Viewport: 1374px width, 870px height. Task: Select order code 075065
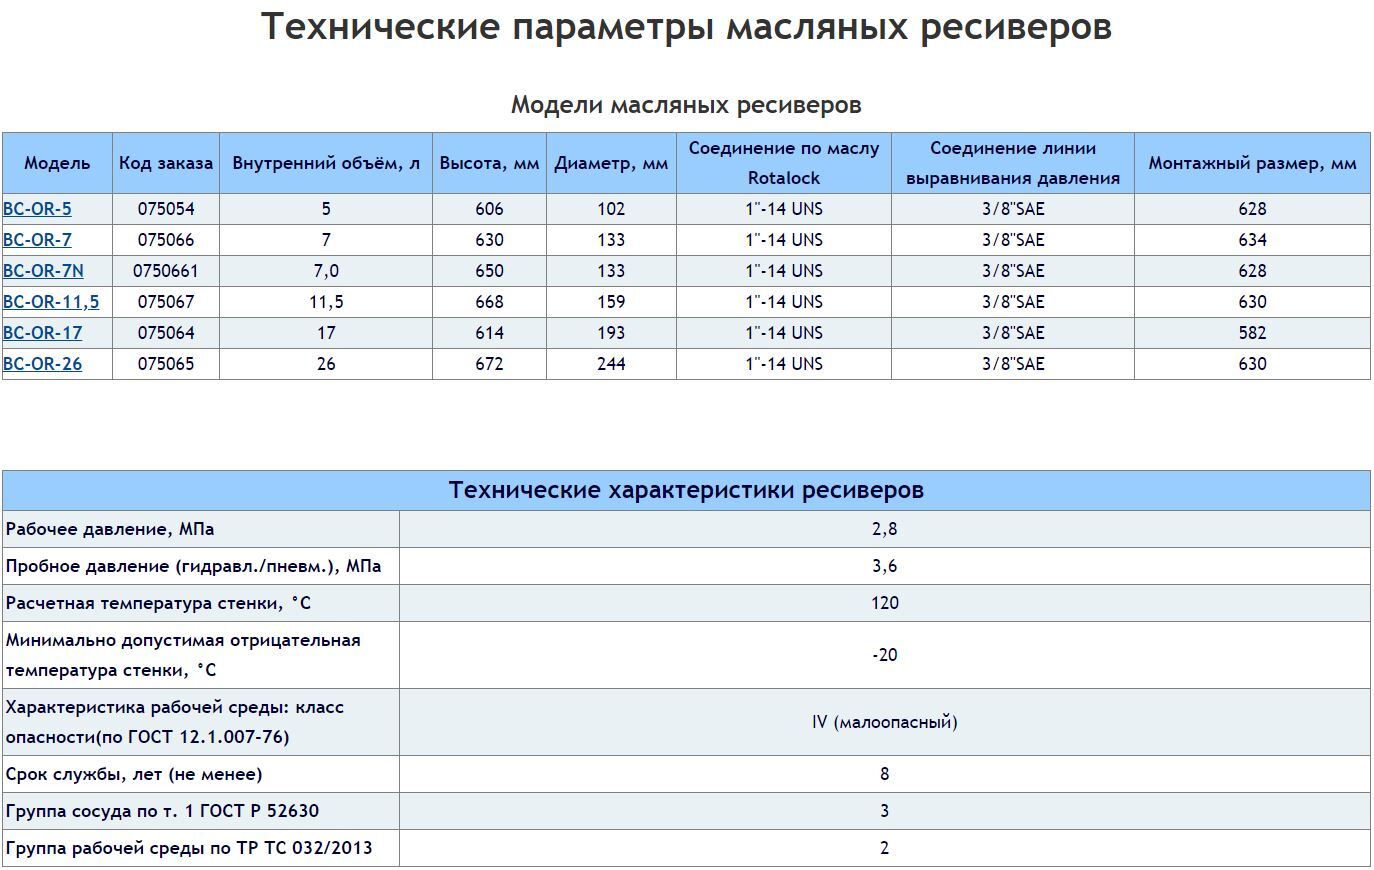pos(166,364)
